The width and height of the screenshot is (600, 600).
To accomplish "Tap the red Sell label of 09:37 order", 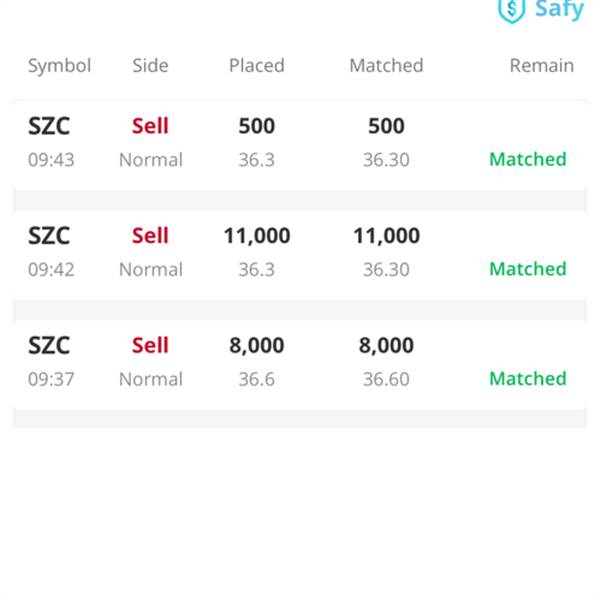I will click(x=150, y=346).
